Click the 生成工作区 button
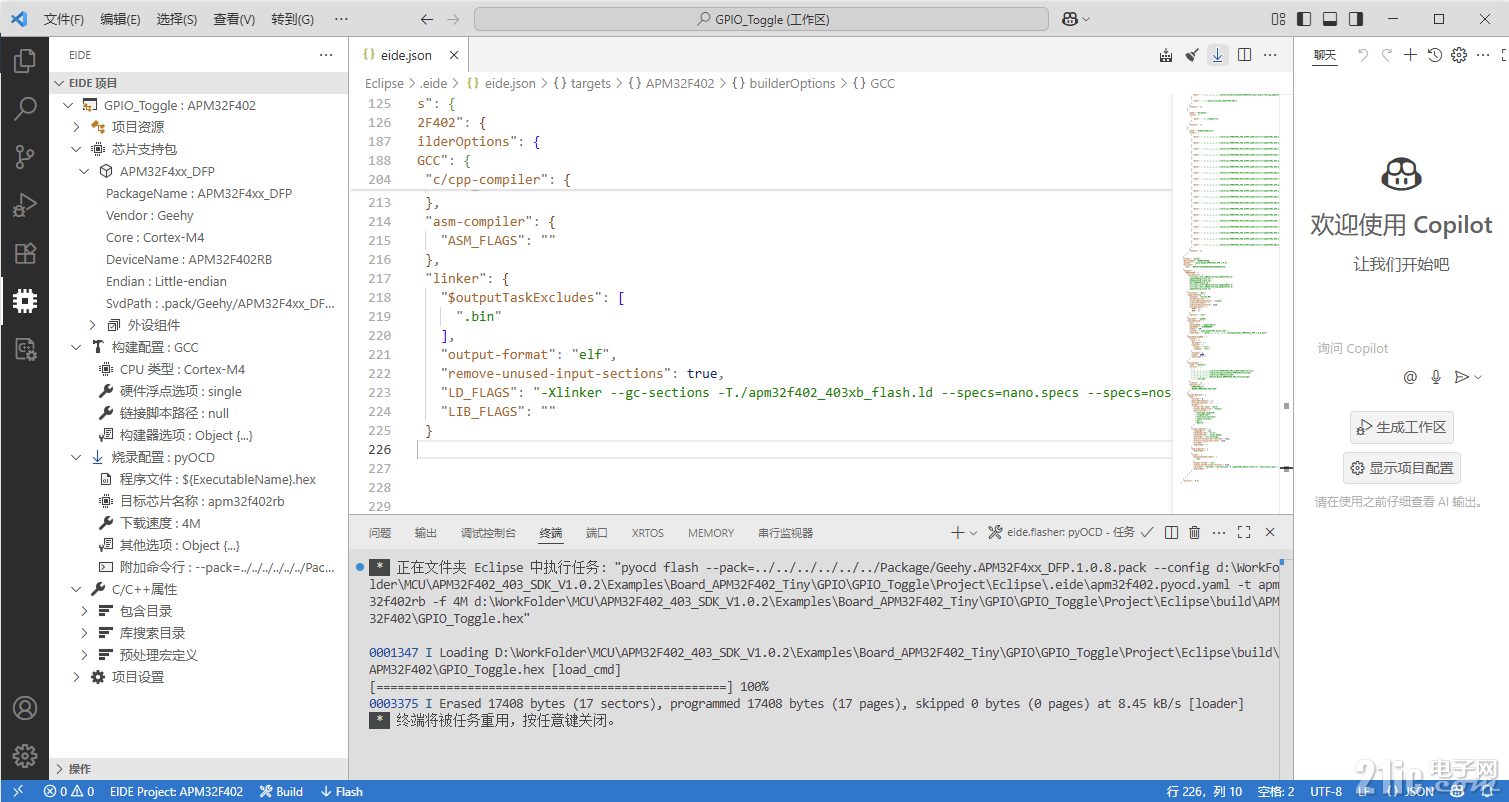The image size is (1509, 802). coord(1401,427)
